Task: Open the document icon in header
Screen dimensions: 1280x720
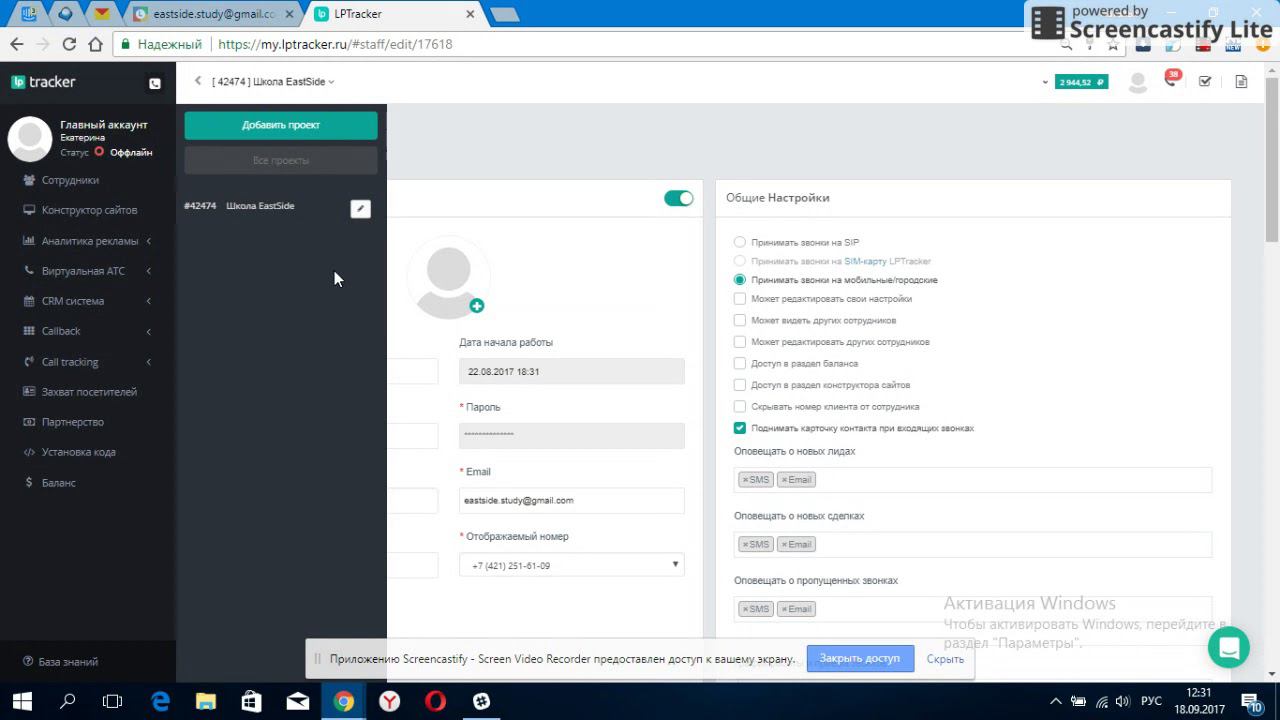Action: tap(1241, 82)
